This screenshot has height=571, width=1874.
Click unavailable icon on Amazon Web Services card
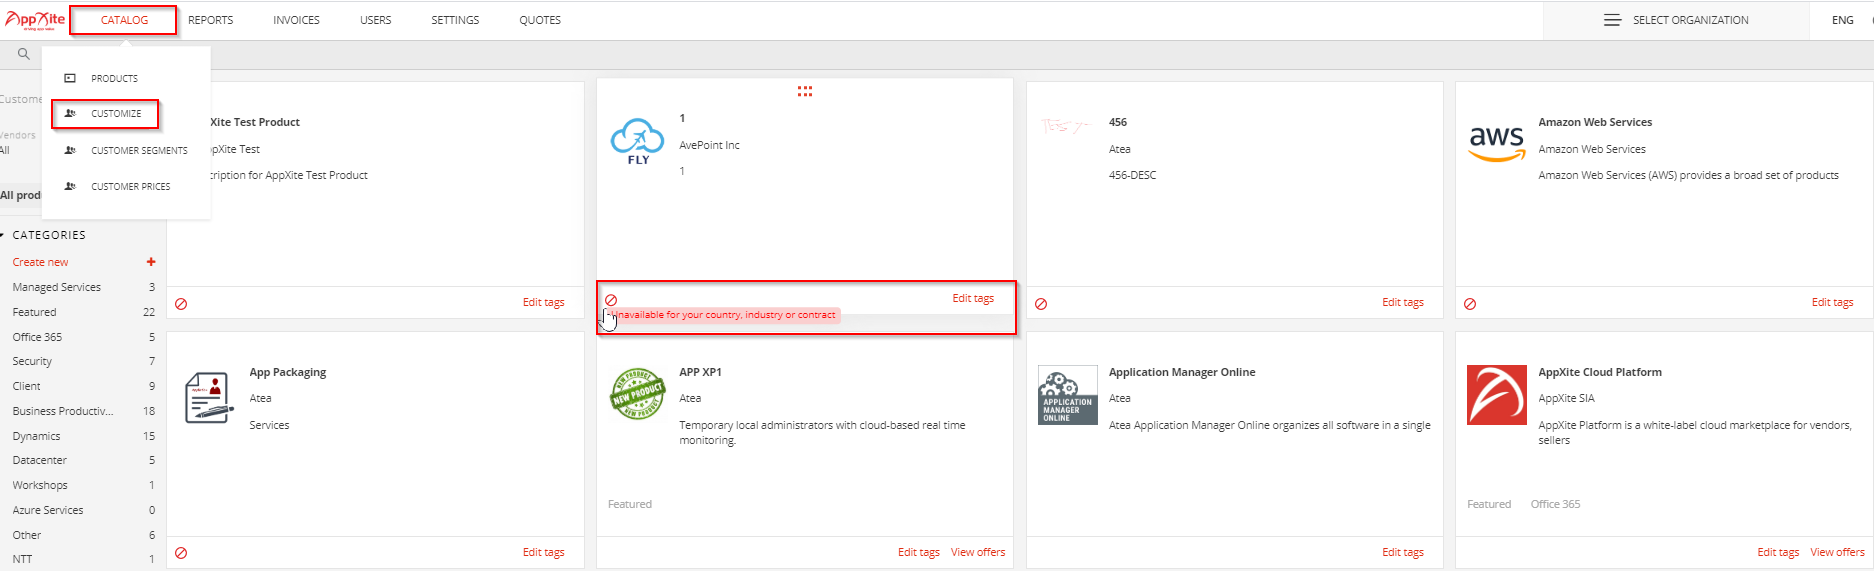[1470, 304]
